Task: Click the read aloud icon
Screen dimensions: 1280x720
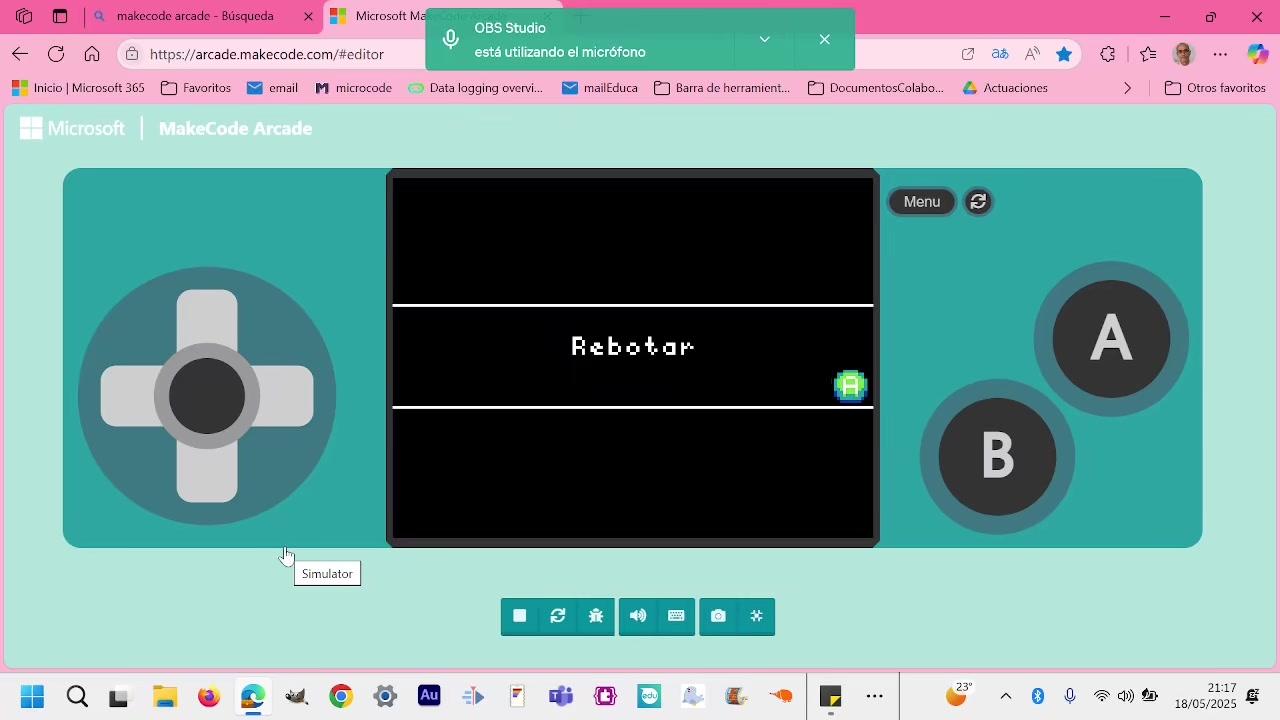Action: (x=1032, y=54)
